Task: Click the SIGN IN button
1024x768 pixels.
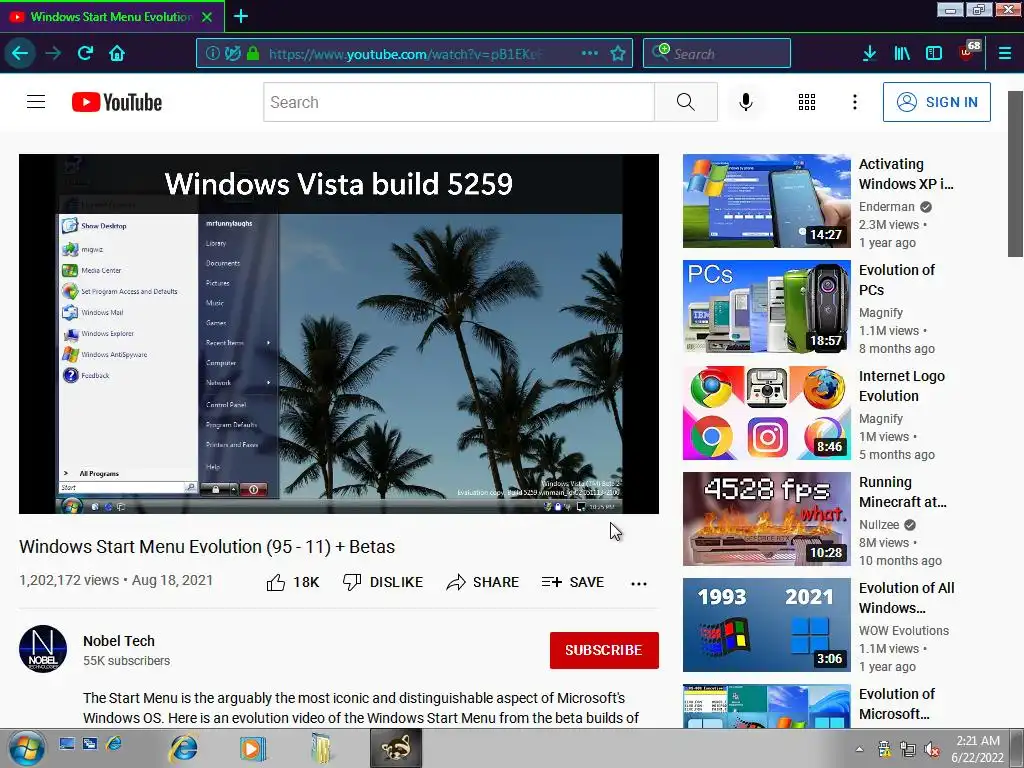Action: [936, 102]
